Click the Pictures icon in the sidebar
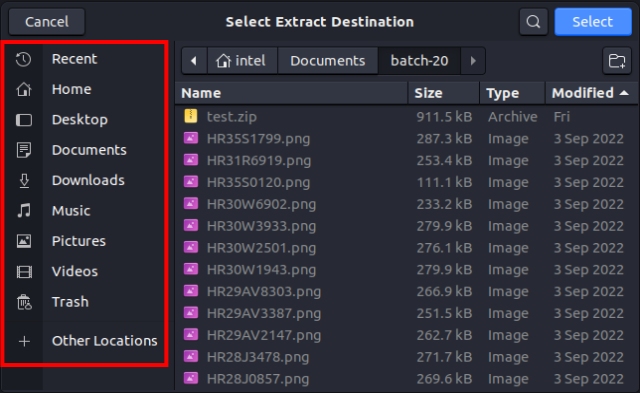 coord(24,241)
